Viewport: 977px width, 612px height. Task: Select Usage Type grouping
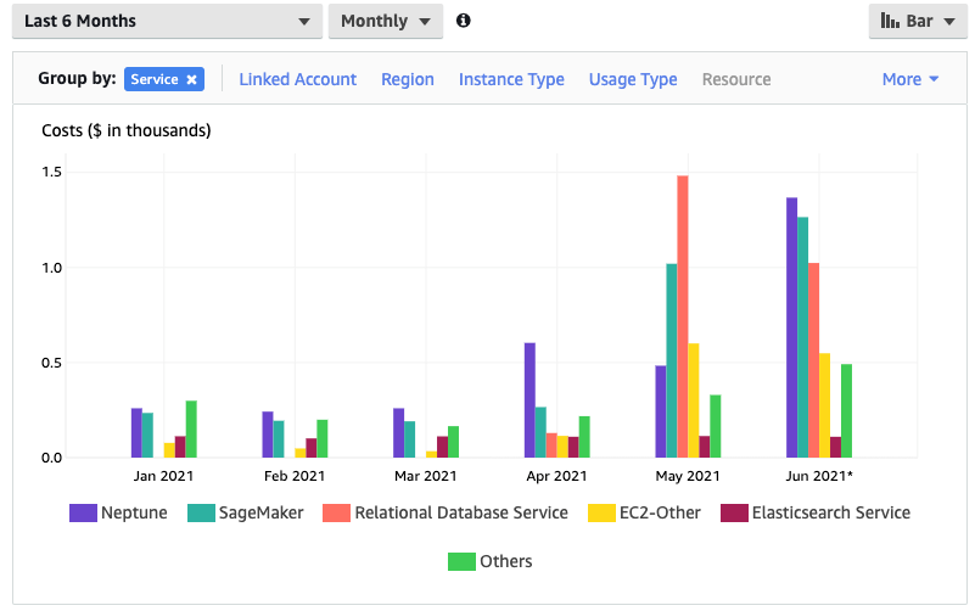click(x=632, y=80)
